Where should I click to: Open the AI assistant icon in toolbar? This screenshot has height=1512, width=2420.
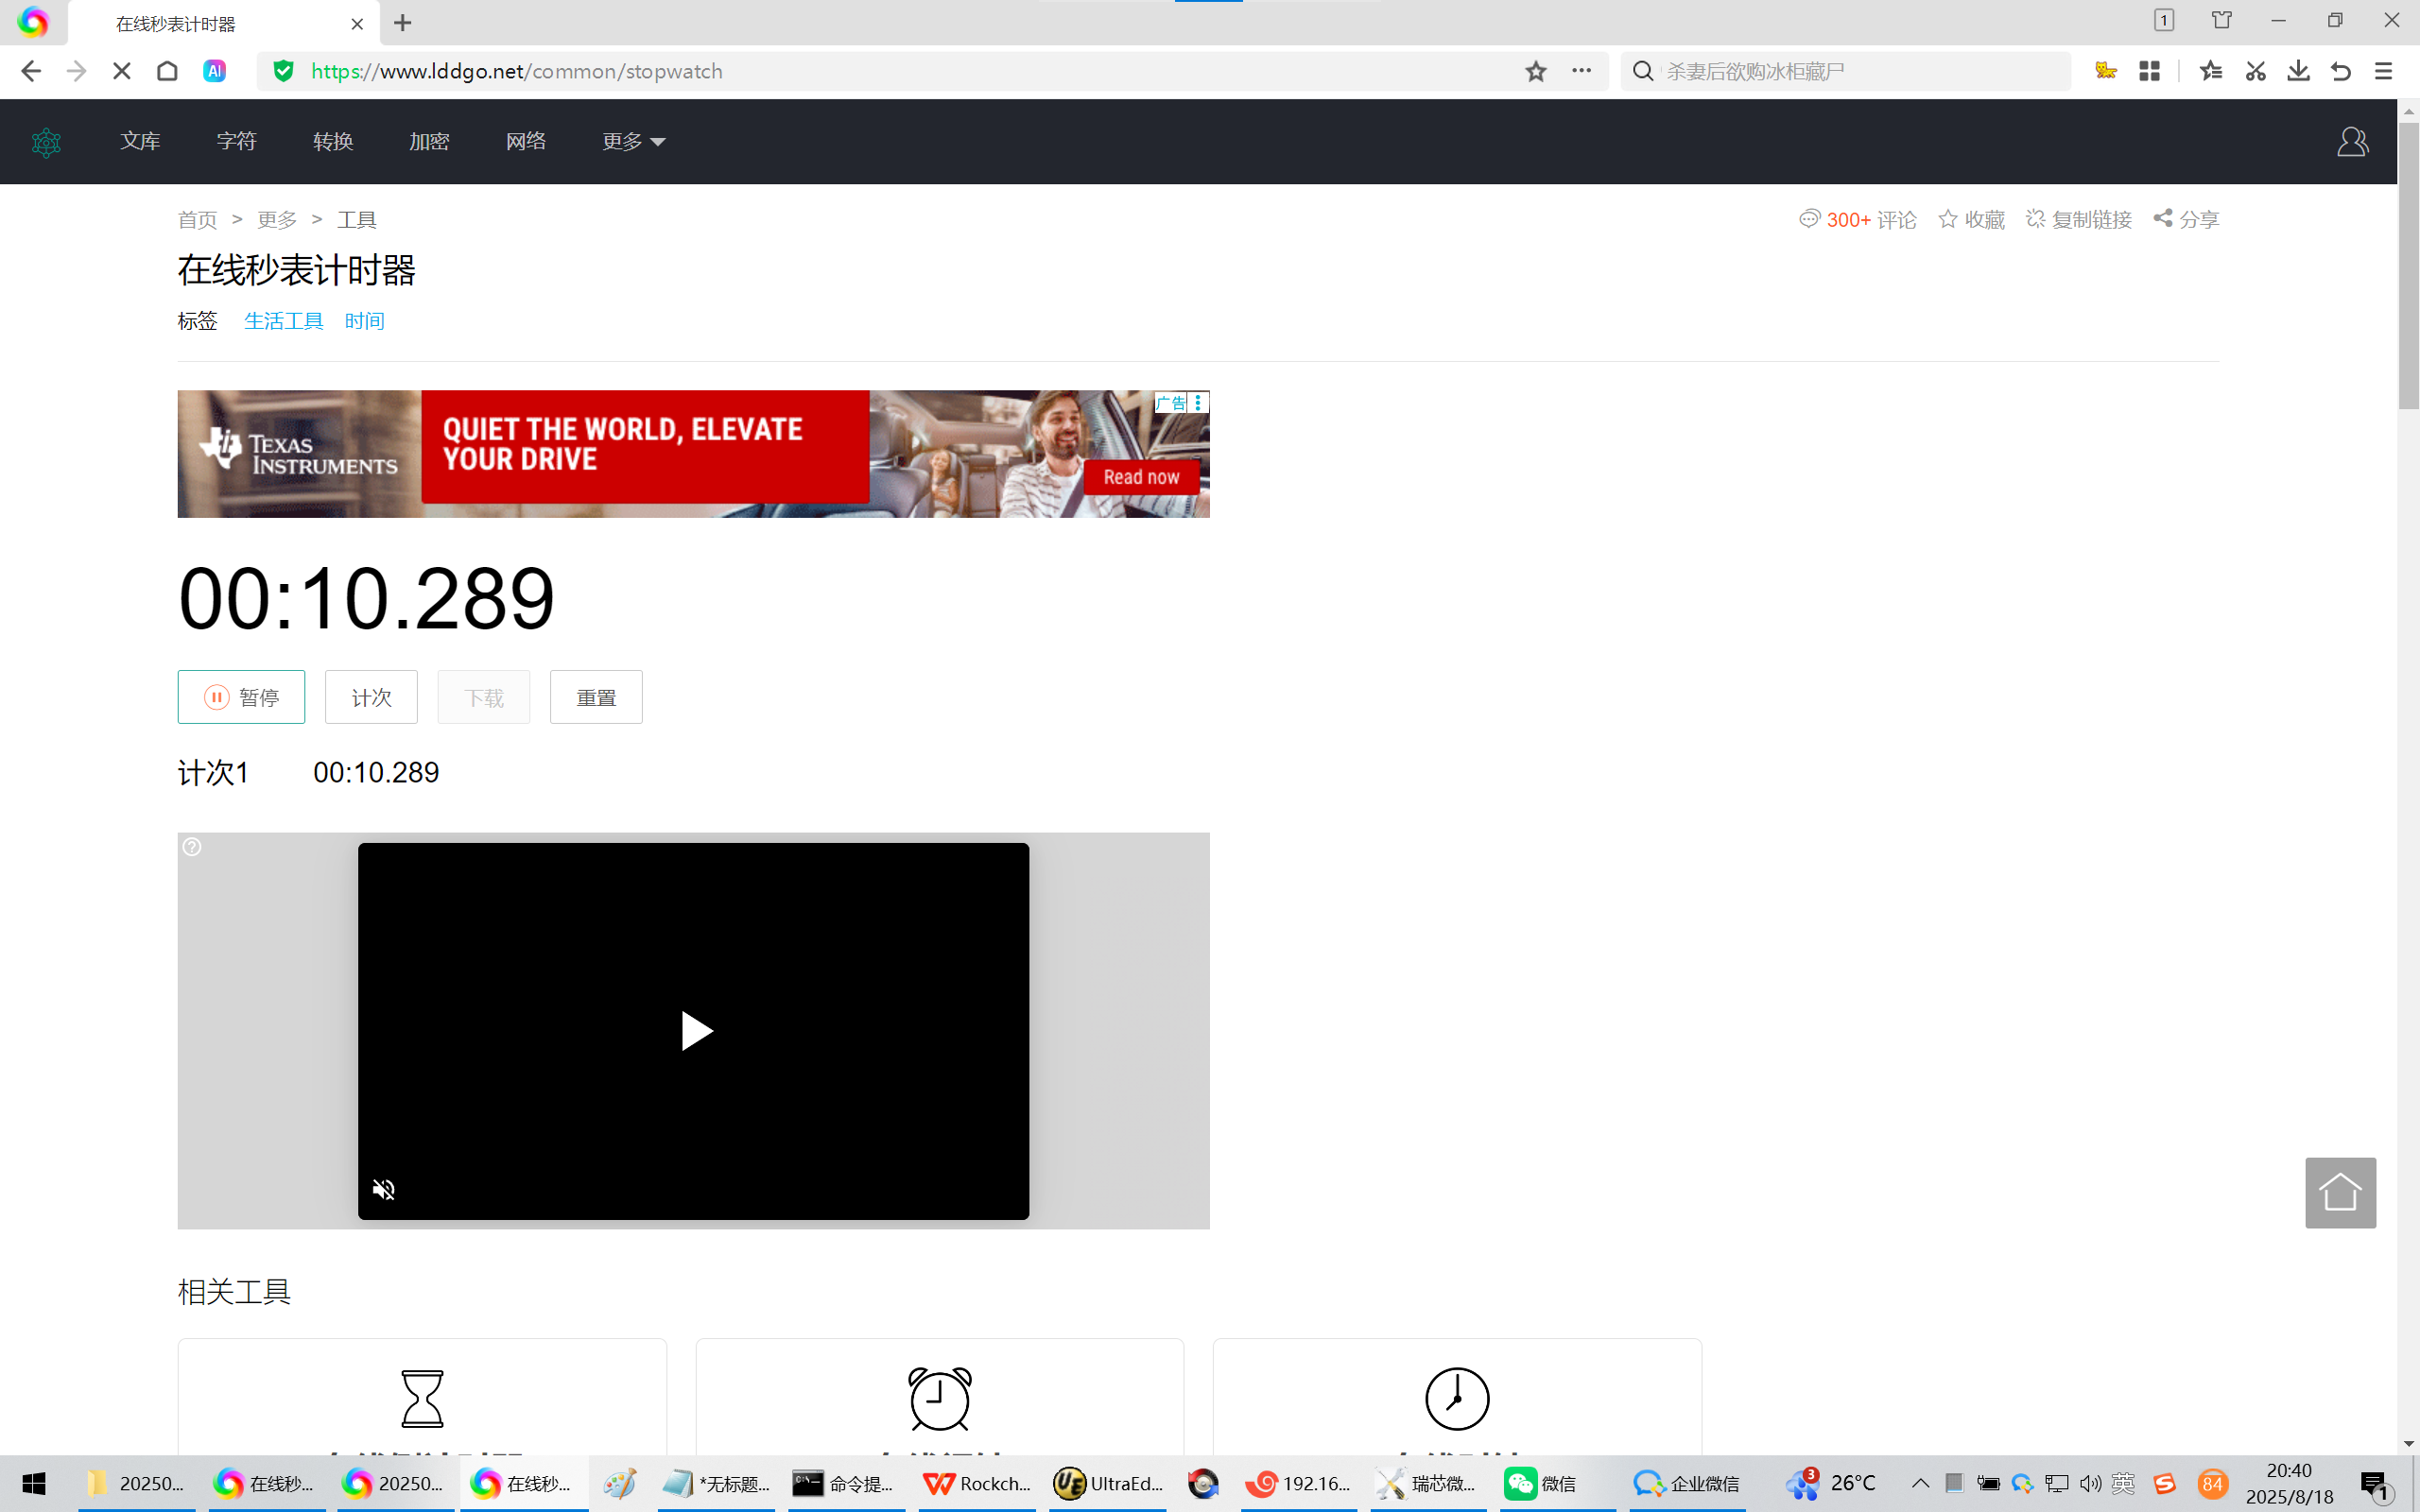tap(214, 71)
